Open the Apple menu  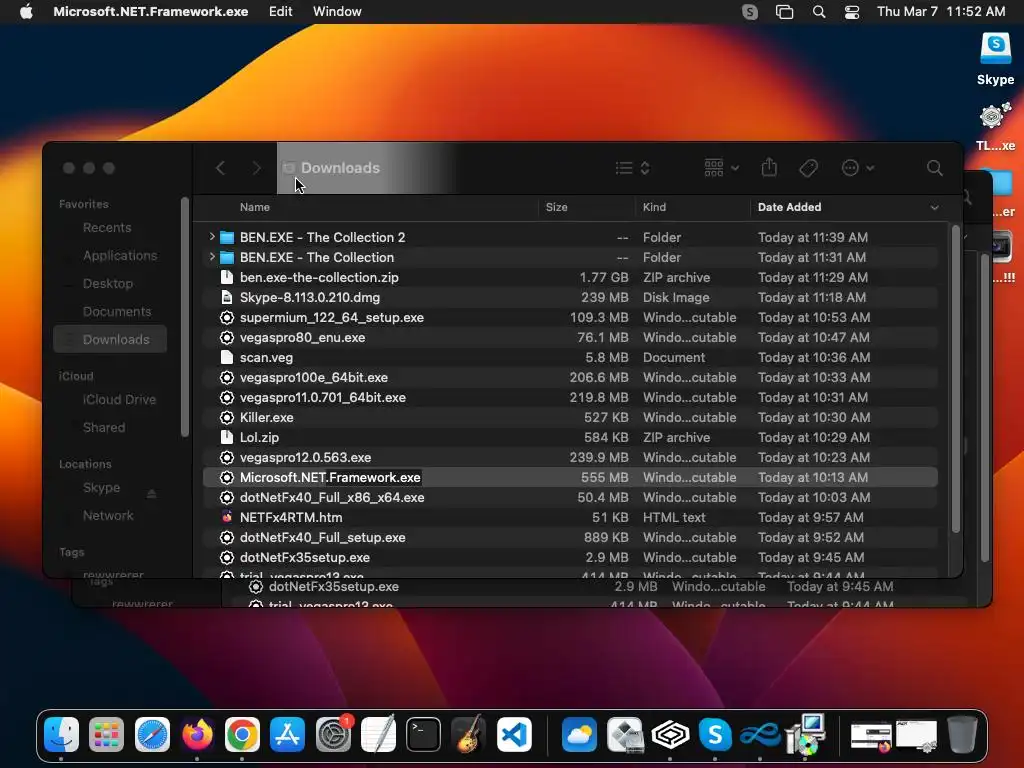[x=26, y=12]
